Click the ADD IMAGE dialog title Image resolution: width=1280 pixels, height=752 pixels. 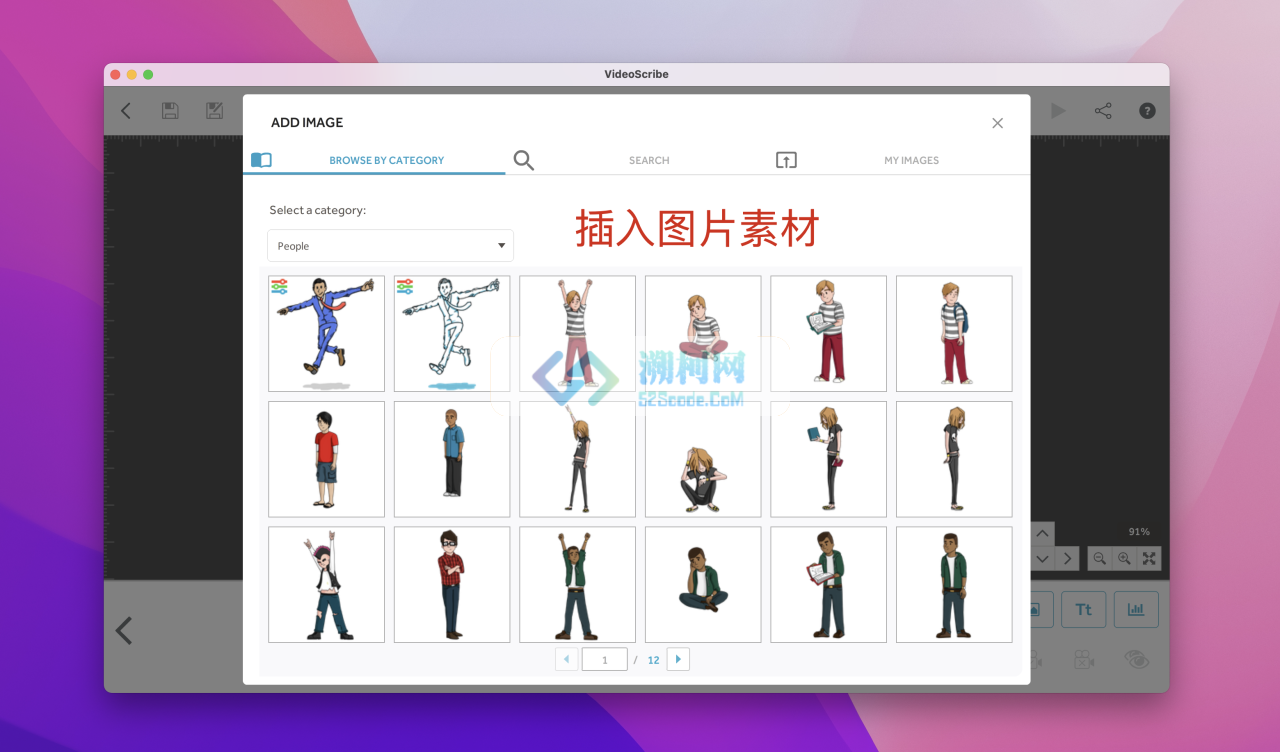coord(307,122)
